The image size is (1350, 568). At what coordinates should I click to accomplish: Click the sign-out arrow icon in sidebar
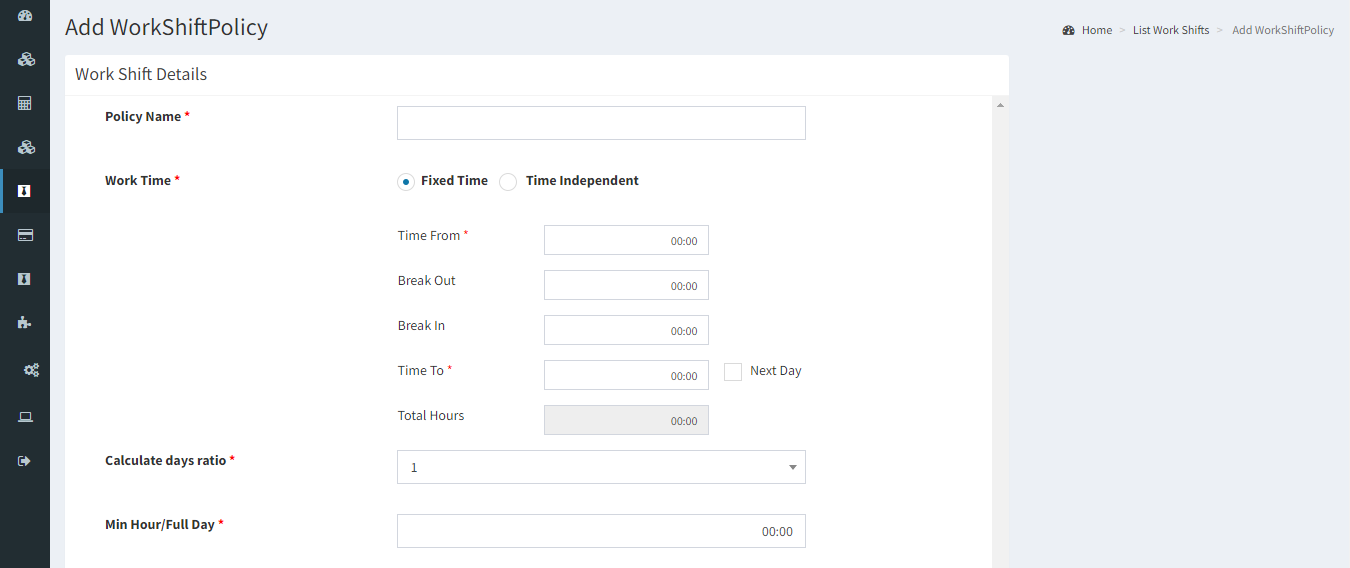click(25, 461)
